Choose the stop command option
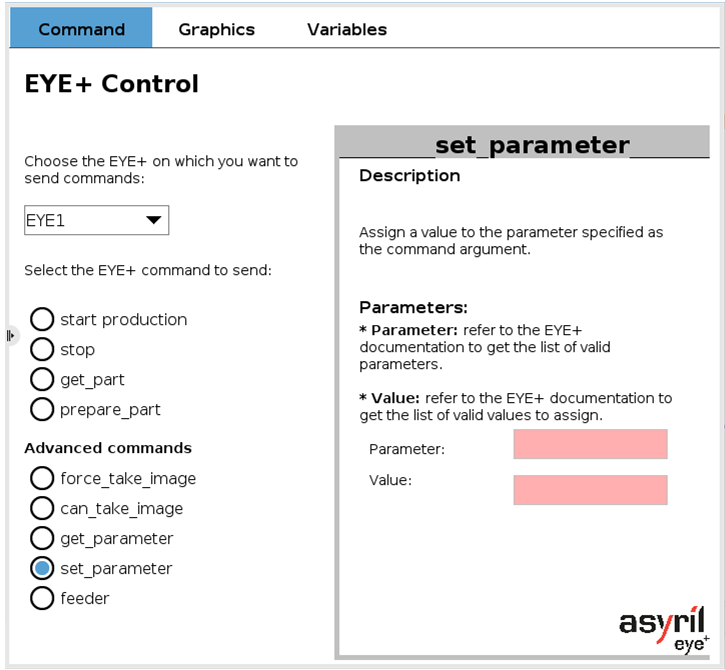 pyautogui.click(x=42, y=350)
